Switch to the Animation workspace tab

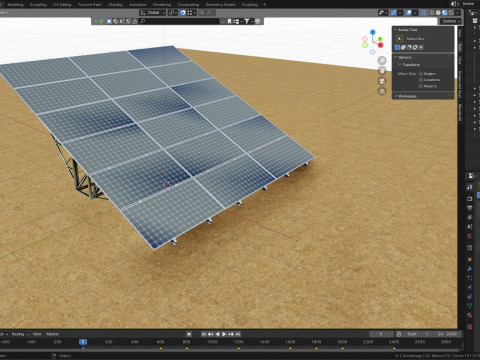(x=138, y=5)
